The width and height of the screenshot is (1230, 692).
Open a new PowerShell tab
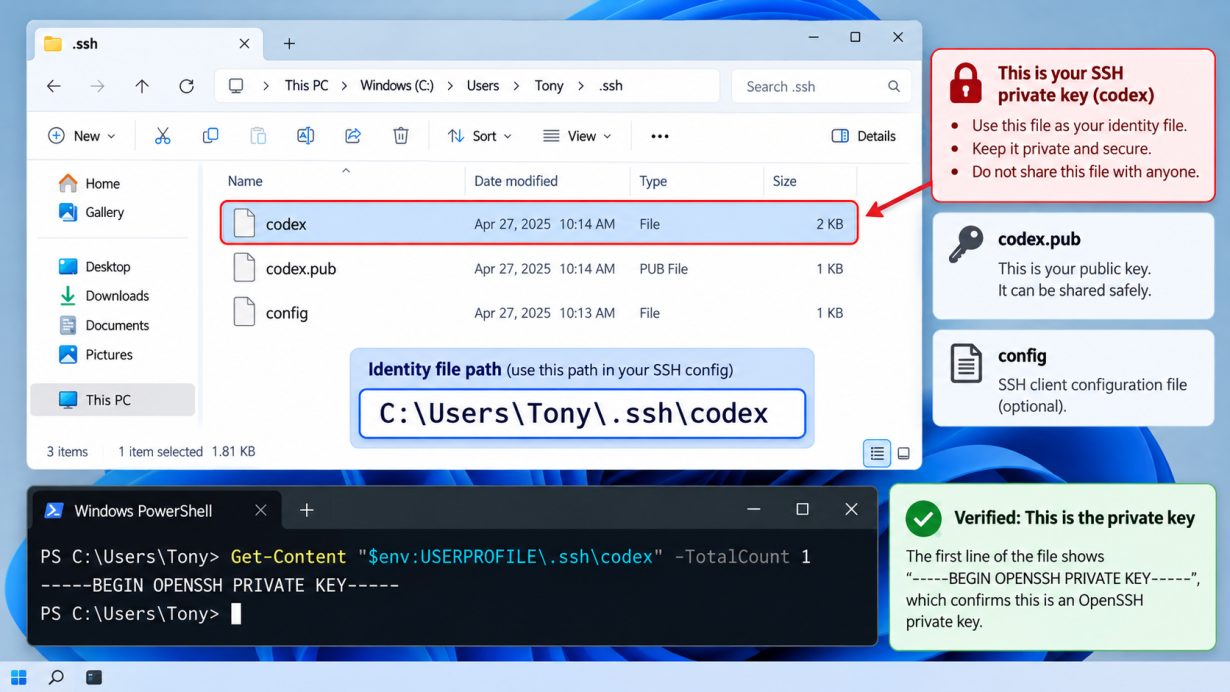coord(307,510)
